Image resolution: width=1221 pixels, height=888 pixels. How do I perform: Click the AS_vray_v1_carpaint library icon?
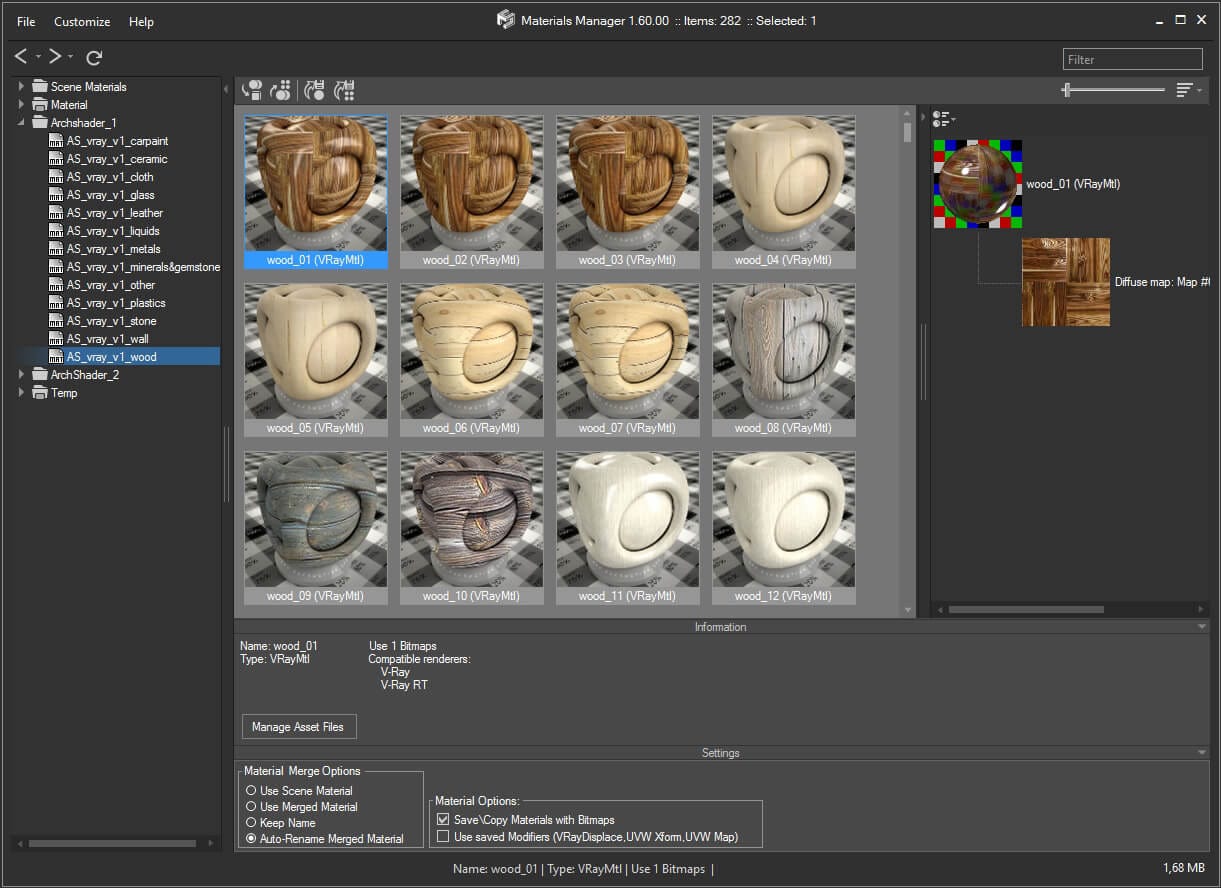(x=56, y=141)
